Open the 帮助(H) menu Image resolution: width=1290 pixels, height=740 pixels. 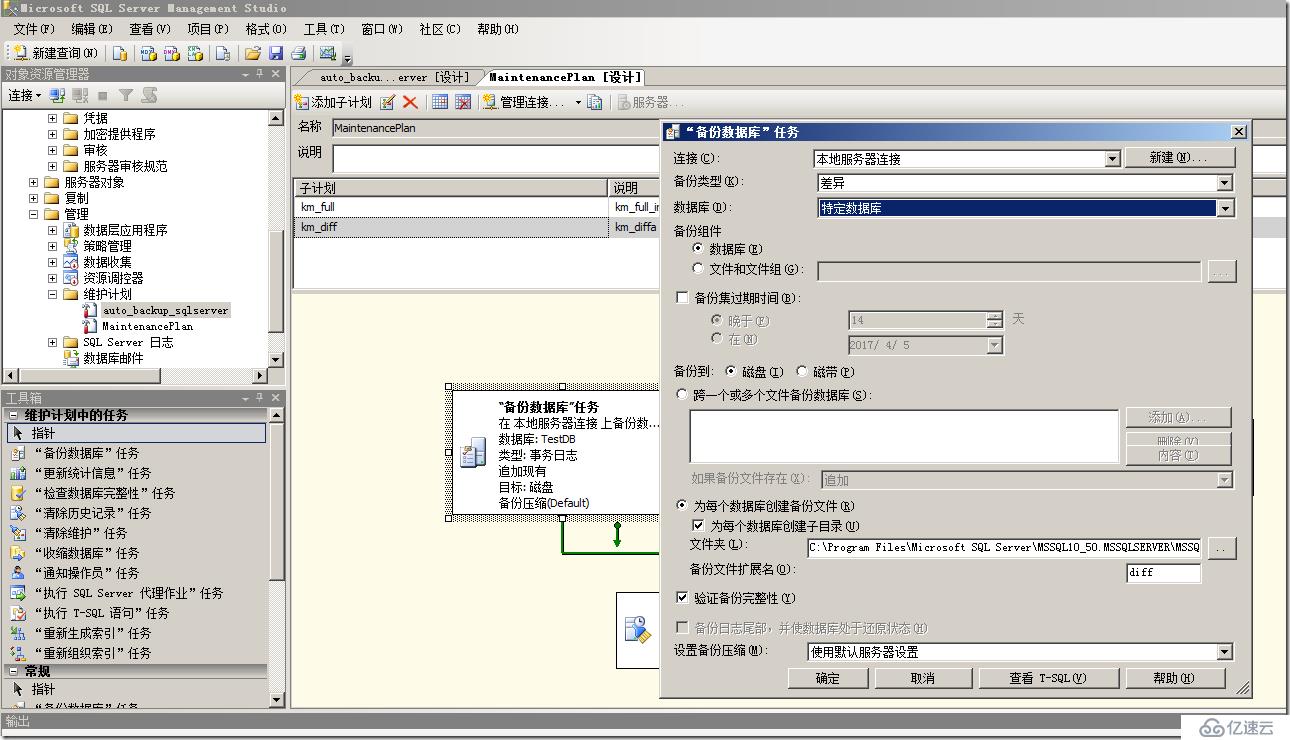(497, 29)
